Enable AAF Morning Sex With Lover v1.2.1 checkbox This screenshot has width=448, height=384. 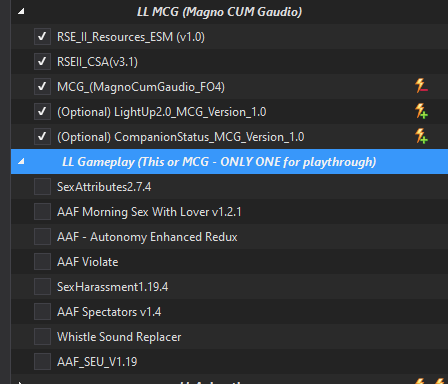42,212
